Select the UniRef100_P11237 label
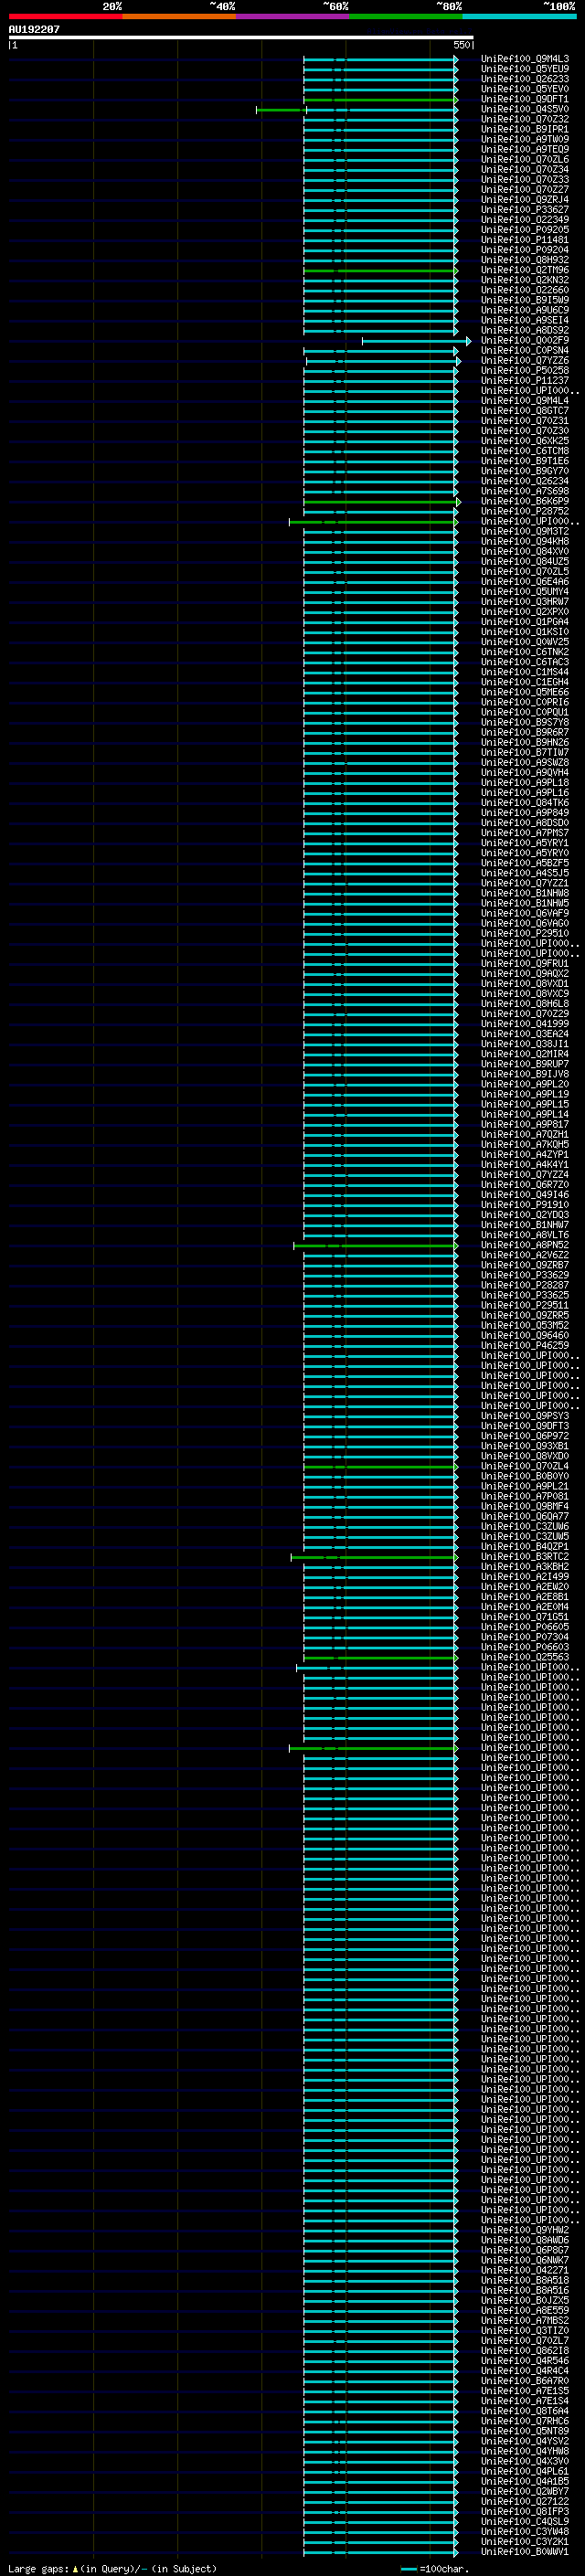The image size is (585, 2576). [x=525, y=381]
